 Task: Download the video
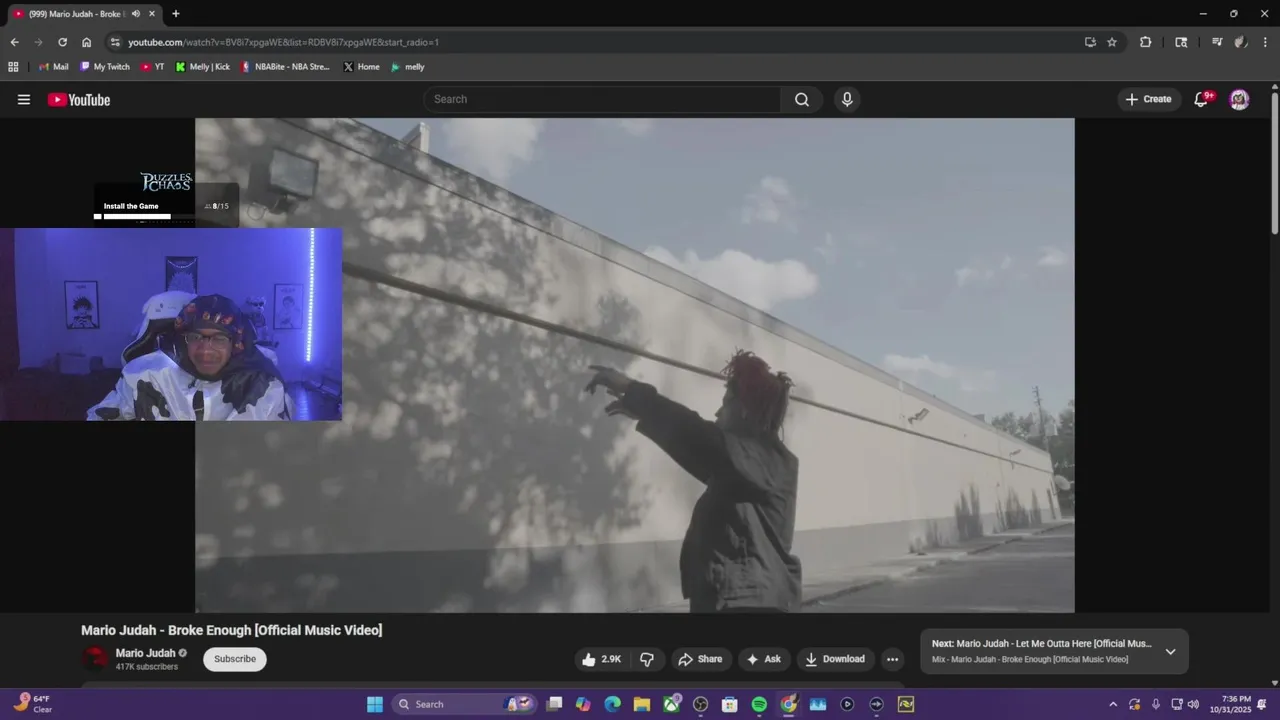click(835, 659)
